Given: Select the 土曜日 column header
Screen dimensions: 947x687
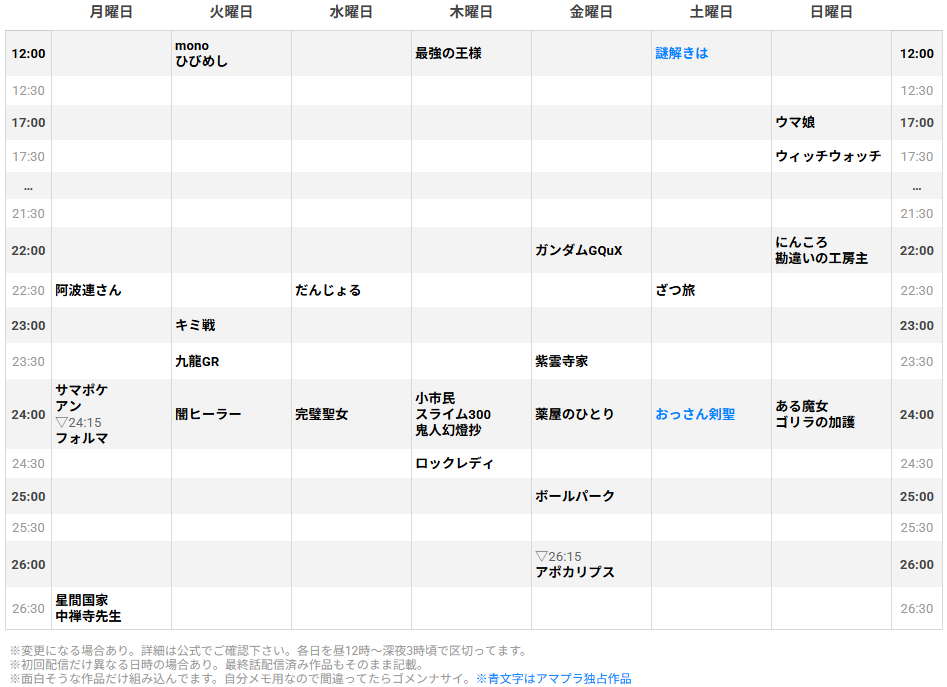Looking at the screenshot, I should click(711, 12).
